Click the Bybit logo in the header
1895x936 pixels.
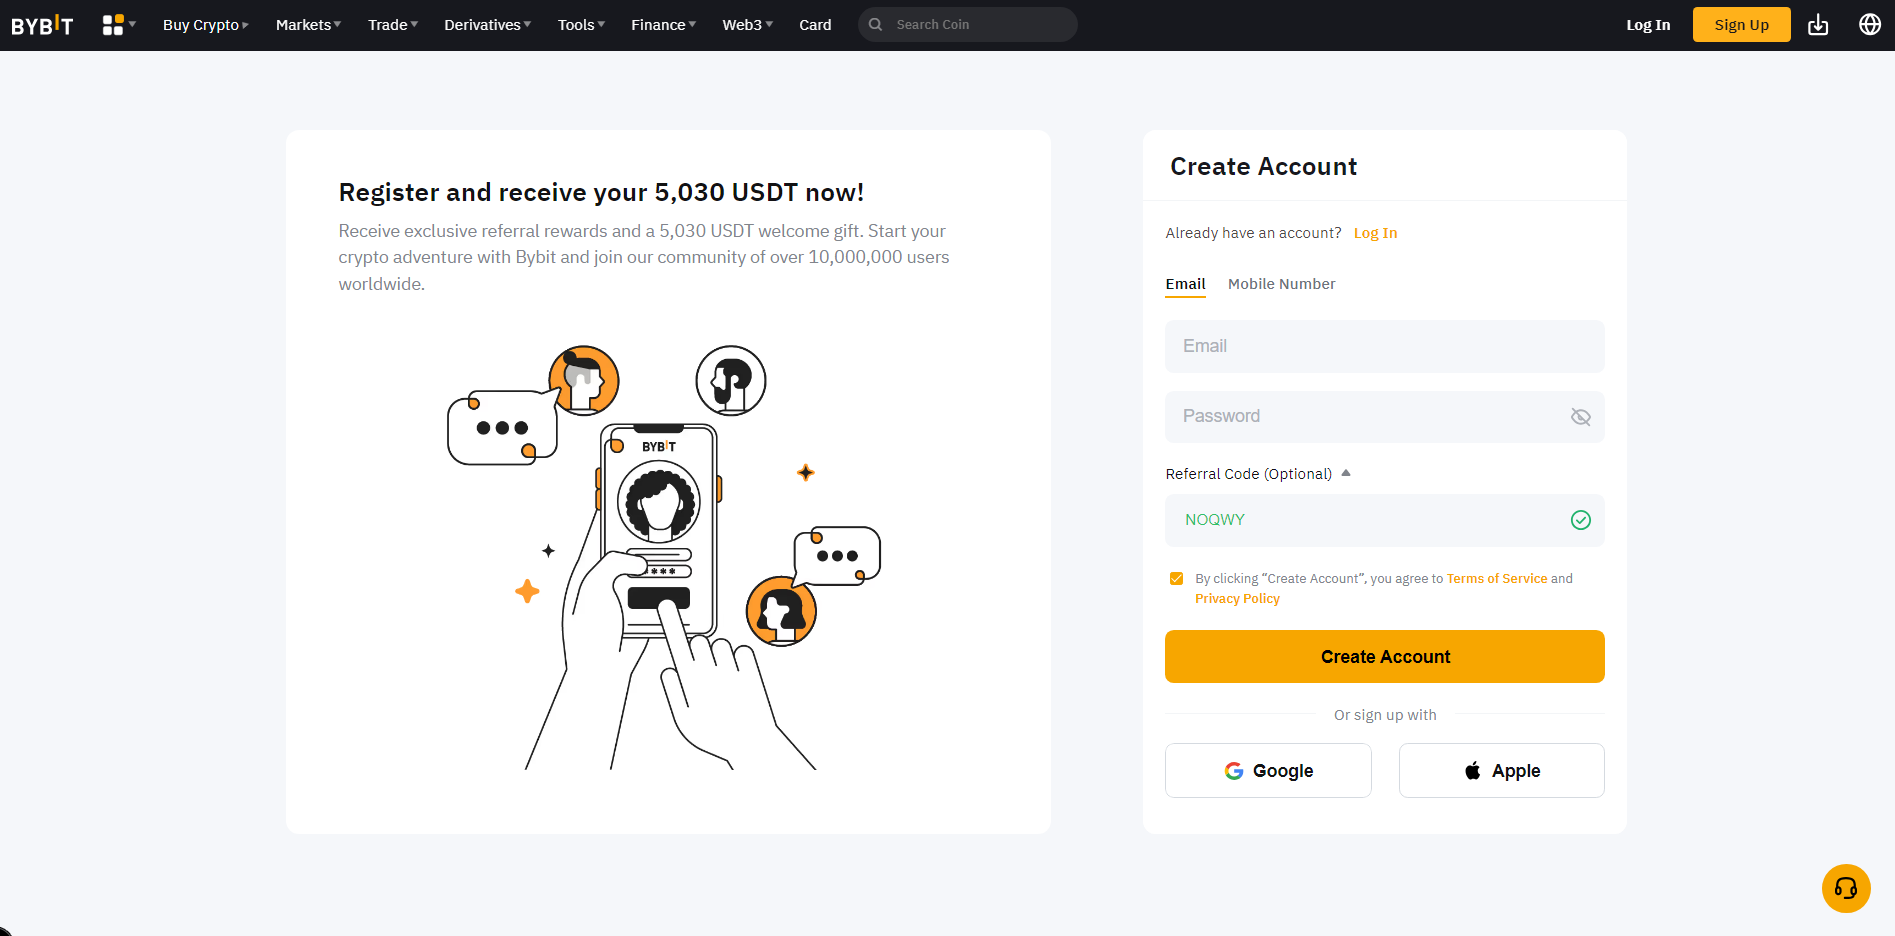(x=42, y=25)
